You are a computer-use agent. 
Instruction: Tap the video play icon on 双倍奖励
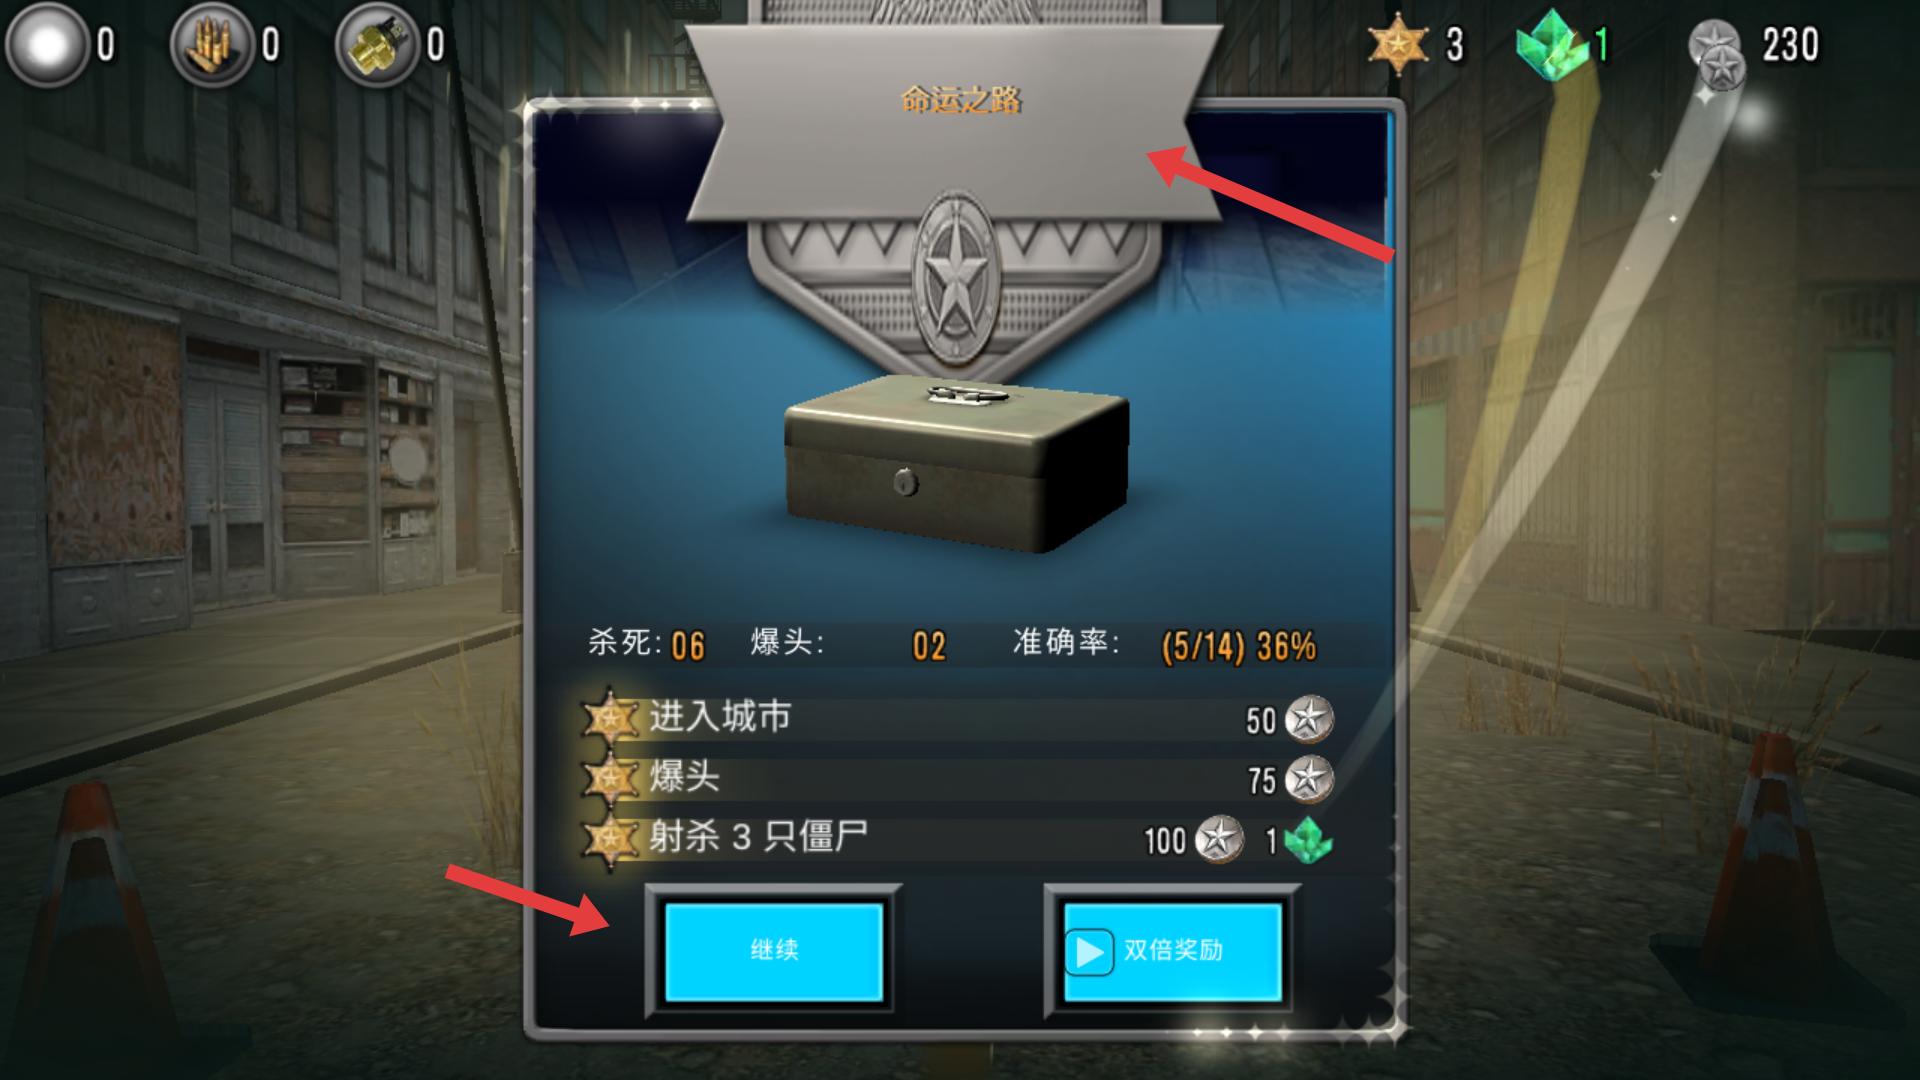[x=1089, y=952]
